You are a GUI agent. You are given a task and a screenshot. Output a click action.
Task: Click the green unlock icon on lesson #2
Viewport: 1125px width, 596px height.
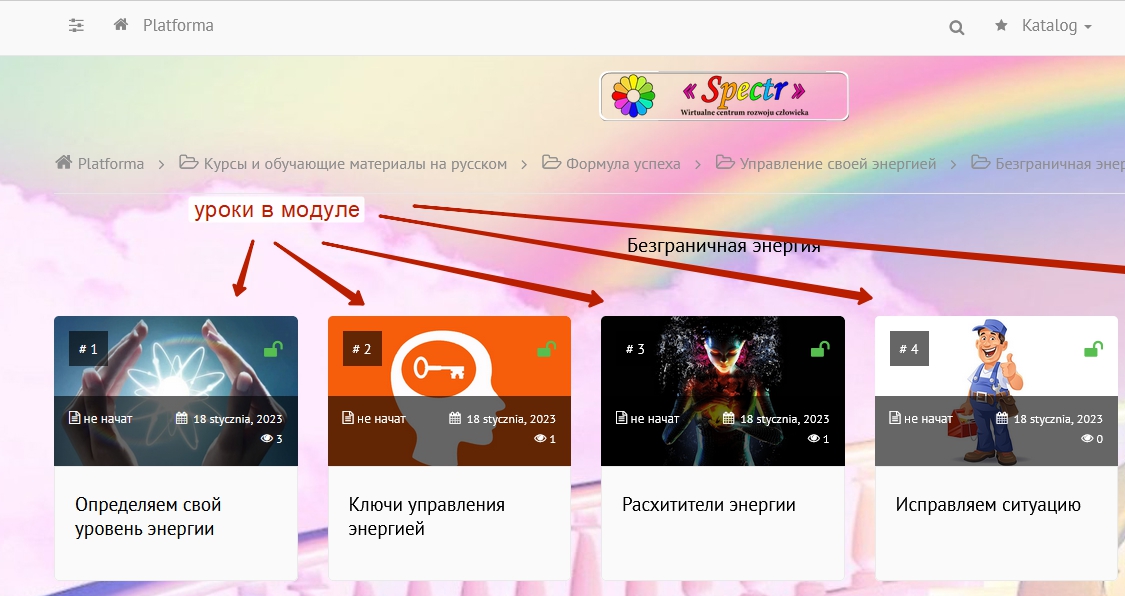click(546, 349)
